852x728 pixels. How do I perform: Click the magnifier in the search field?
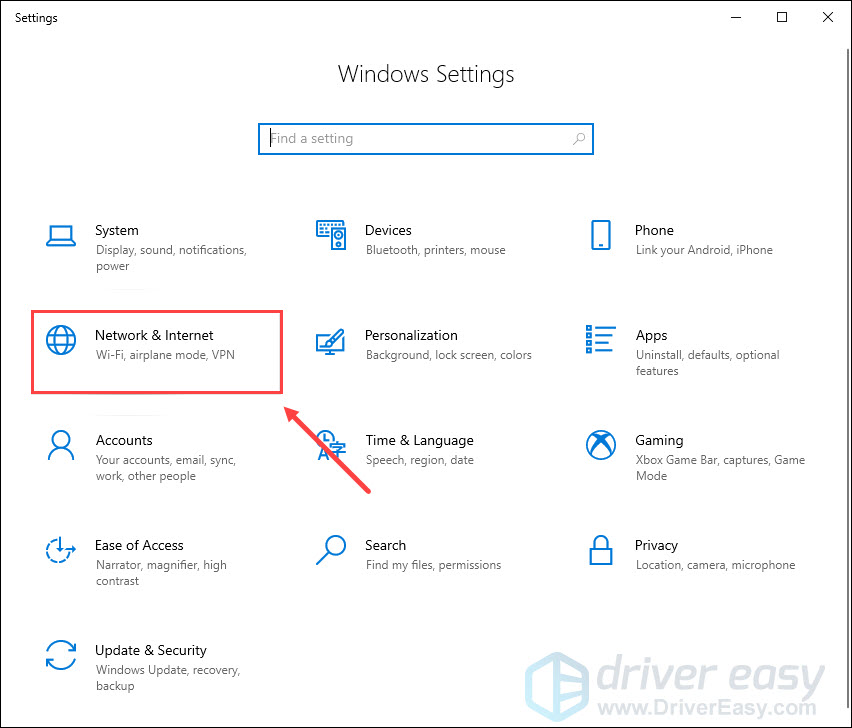[579, 139]
